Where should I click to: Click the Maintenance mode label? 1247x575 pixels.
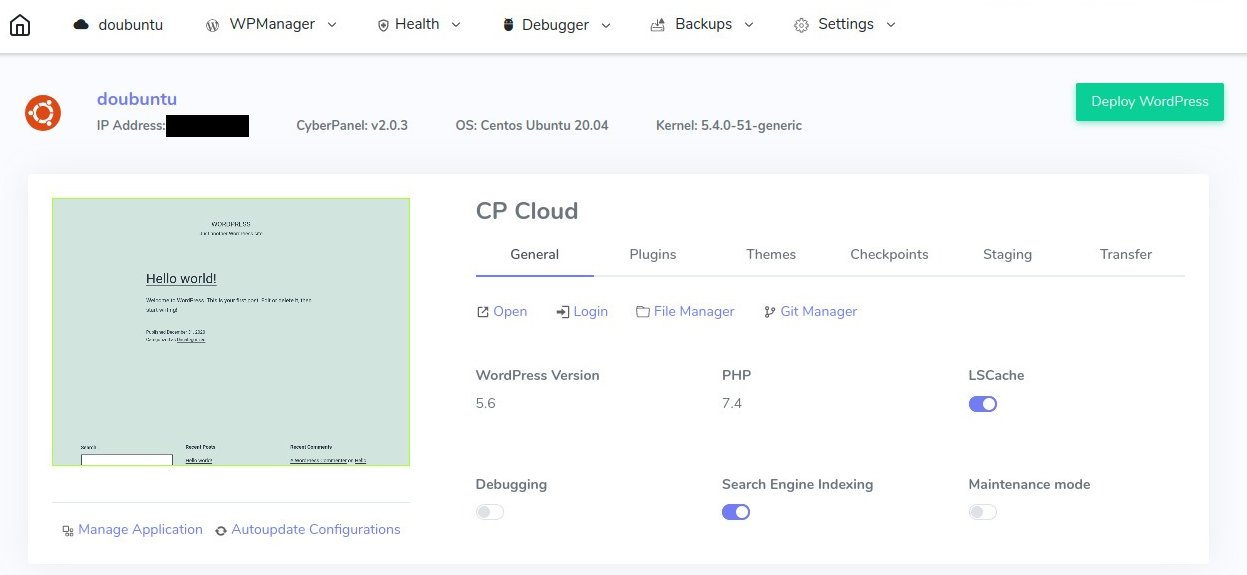coord(1029,485)
